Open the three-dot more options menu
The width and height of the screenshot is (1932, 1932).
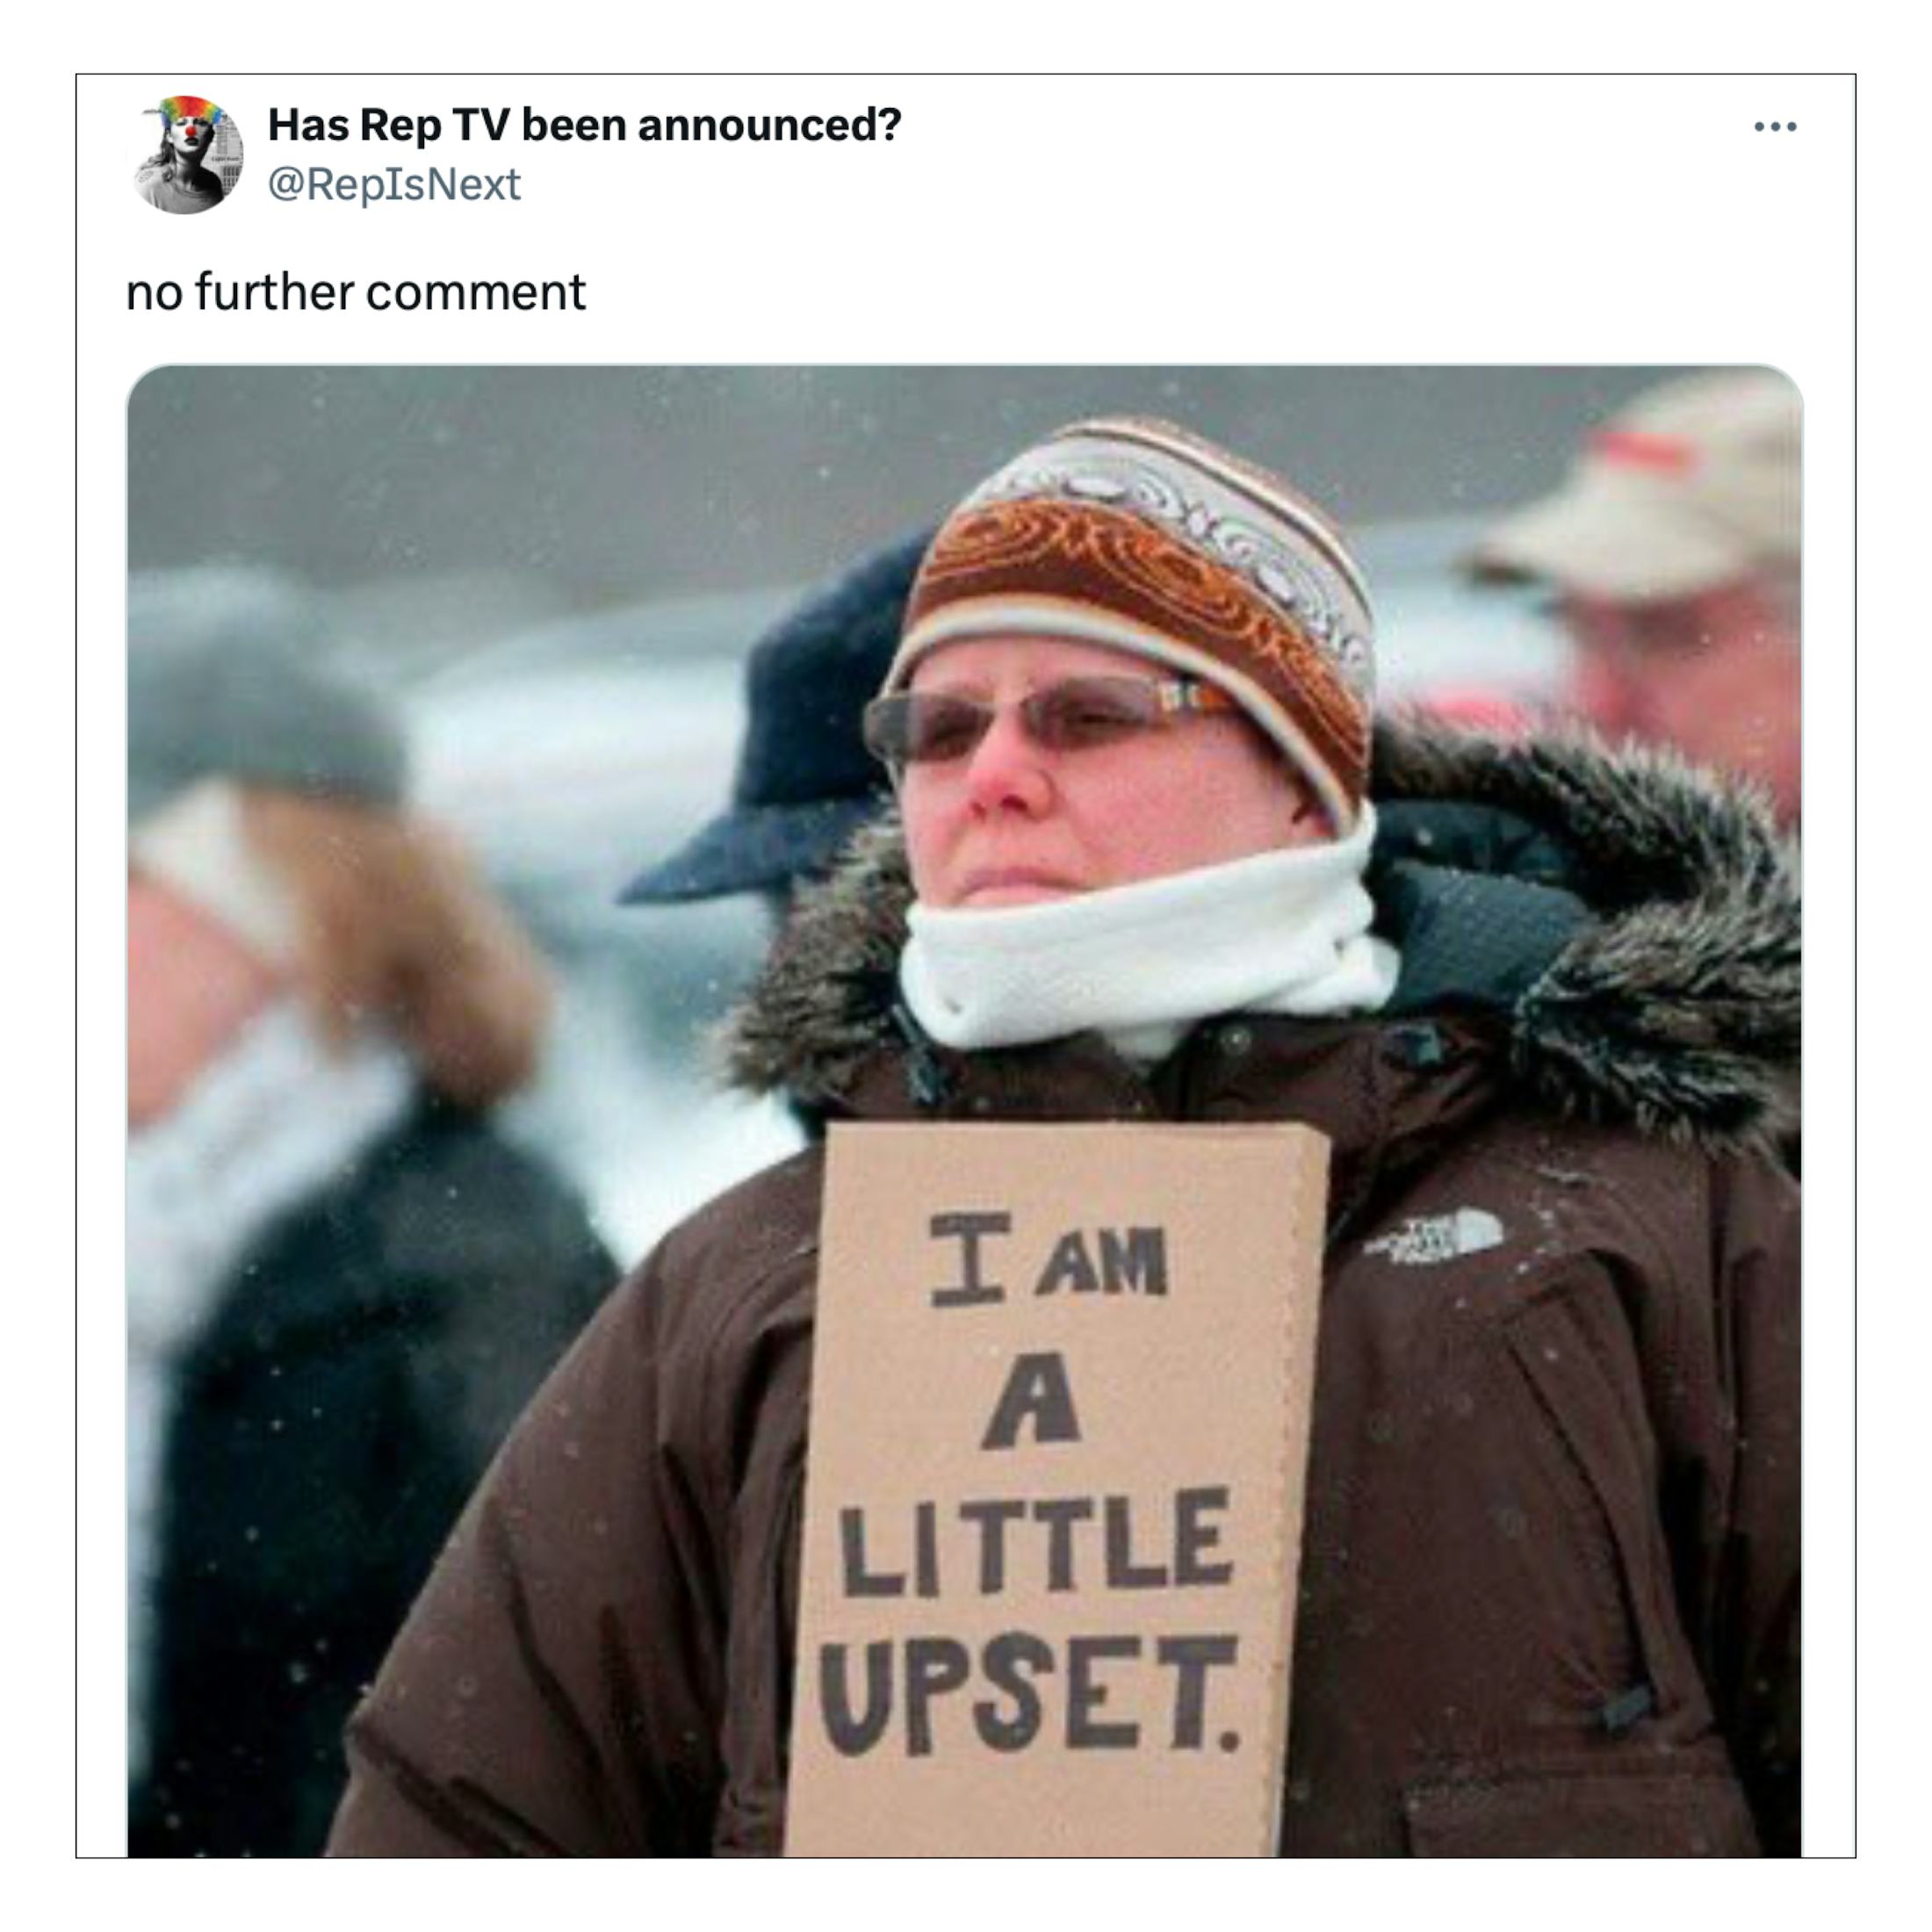[x=1775, y=127]
